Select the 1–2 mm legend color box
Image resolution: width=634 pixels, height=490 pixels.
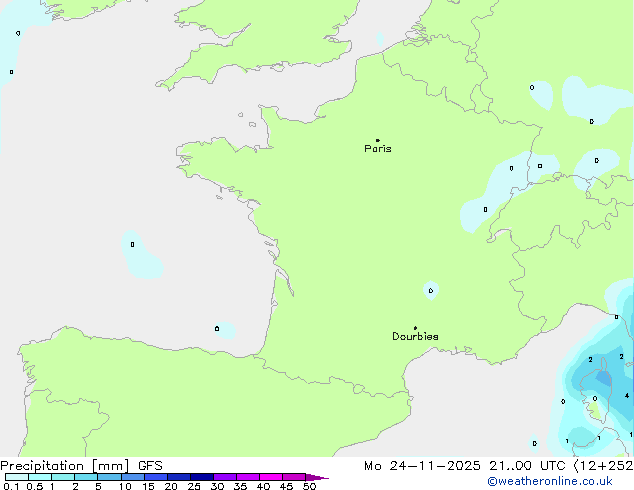(x=63, y=477)
